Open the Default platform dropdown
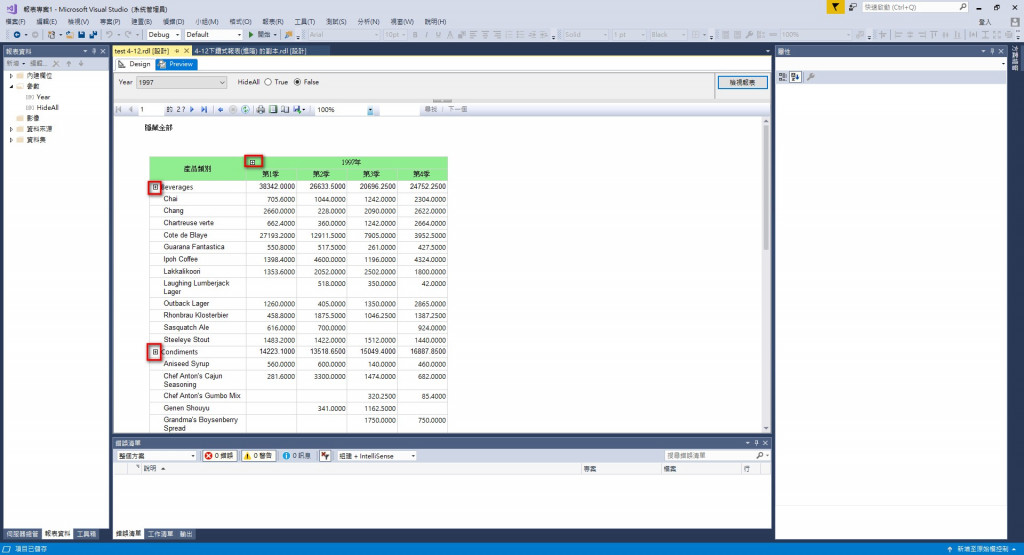 coord(214,35)
